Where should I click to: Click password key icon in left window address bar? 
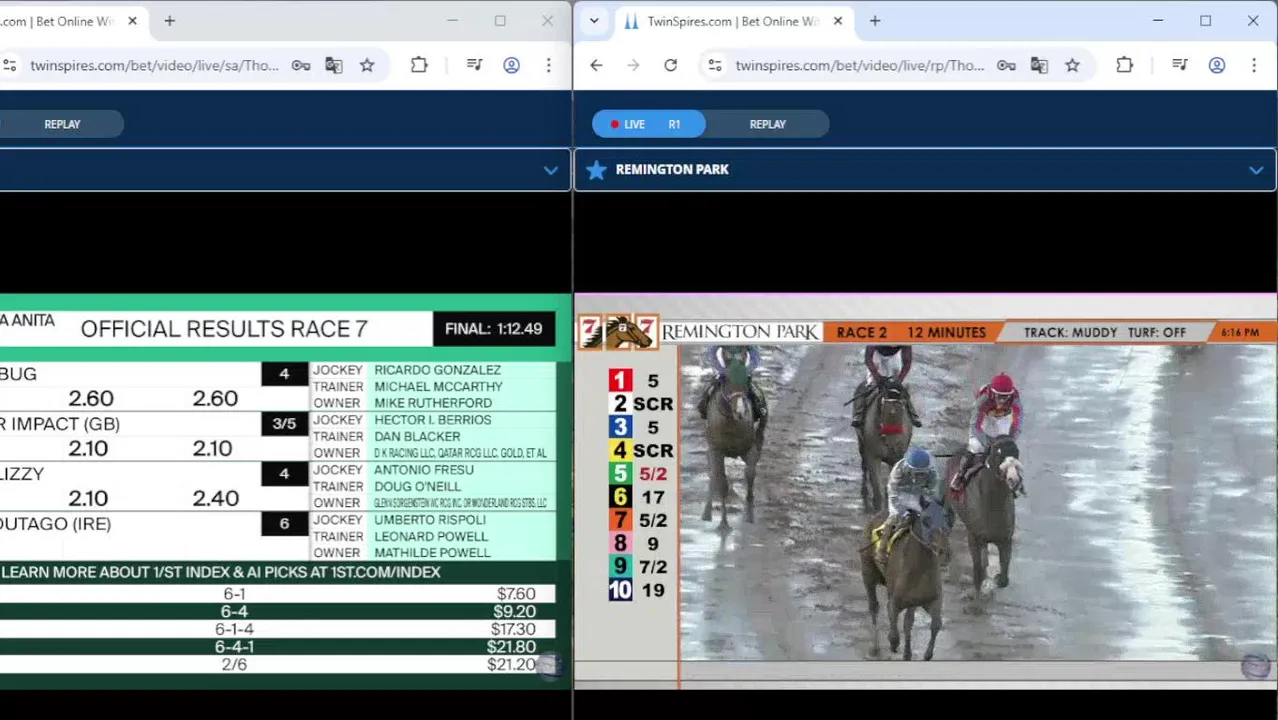(300, 65)
